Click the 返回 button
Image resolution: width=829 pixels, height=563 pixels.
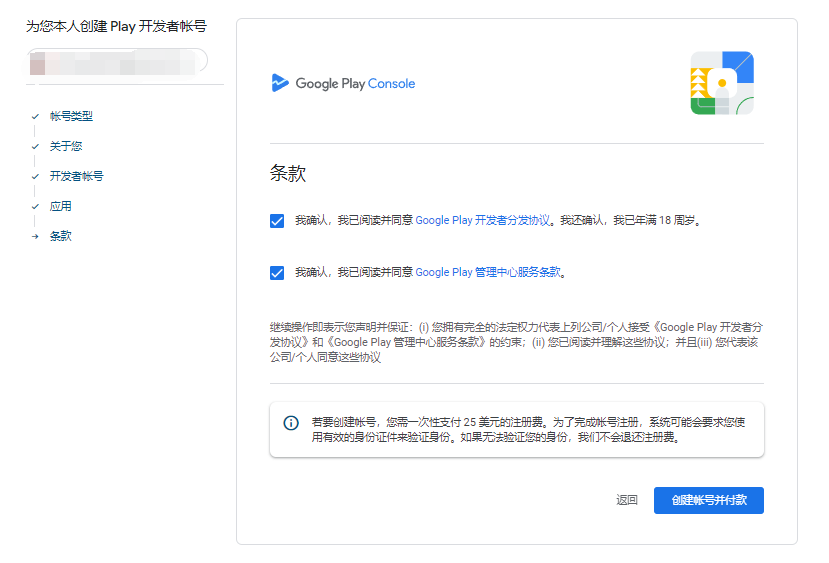click(627, 500)
